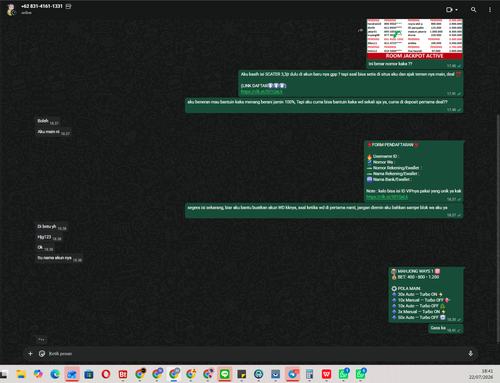The image size is (500, 383).
Task: Open the LINE app taskbar icon
Action: tap(224, 374)
